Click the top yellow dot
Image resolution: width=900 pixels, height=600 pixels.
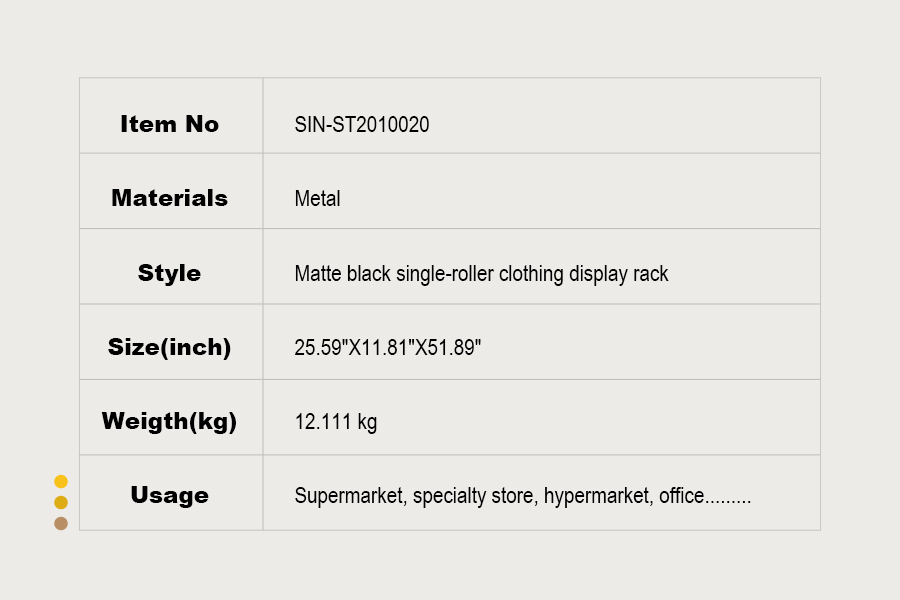(x=61, y=481)
